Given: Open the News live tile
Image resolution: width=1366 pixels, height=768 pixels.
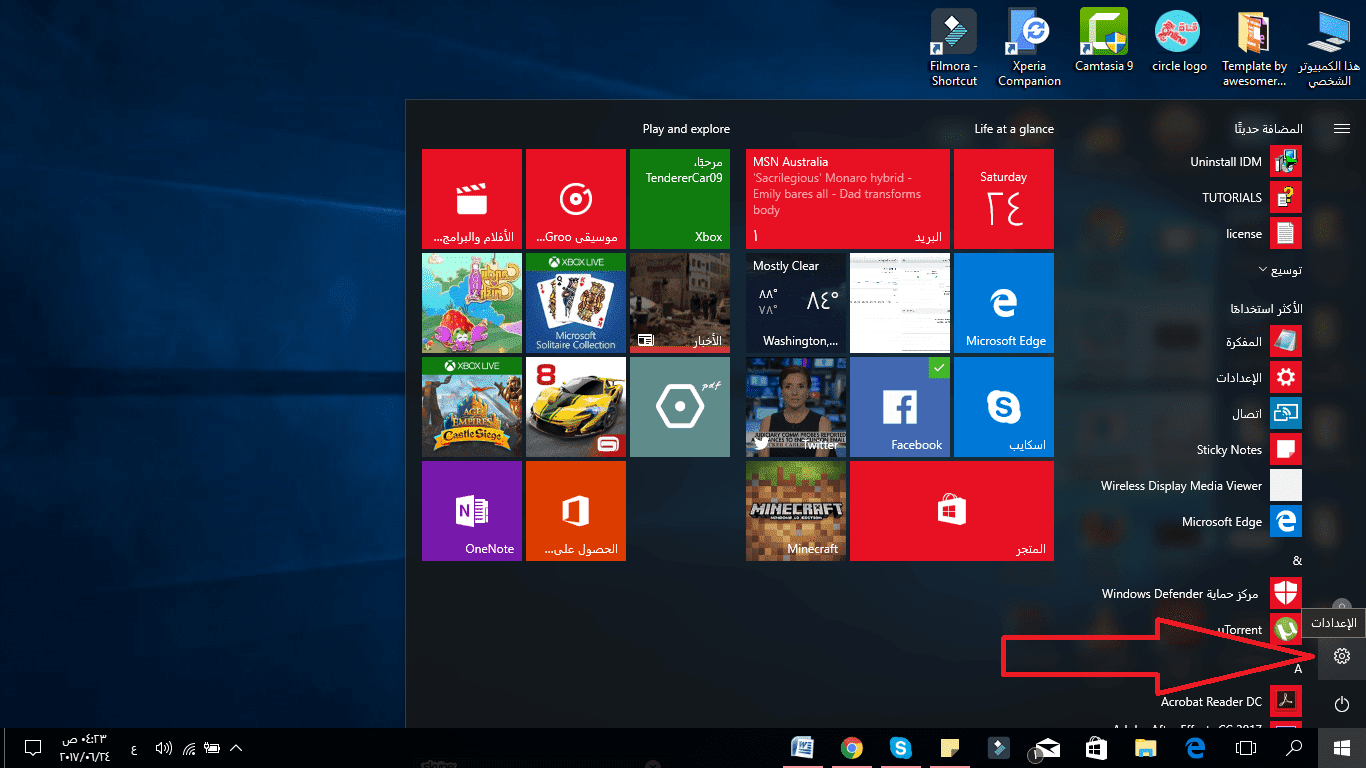Looking at the screenshot, I should (x=680, y=303).
